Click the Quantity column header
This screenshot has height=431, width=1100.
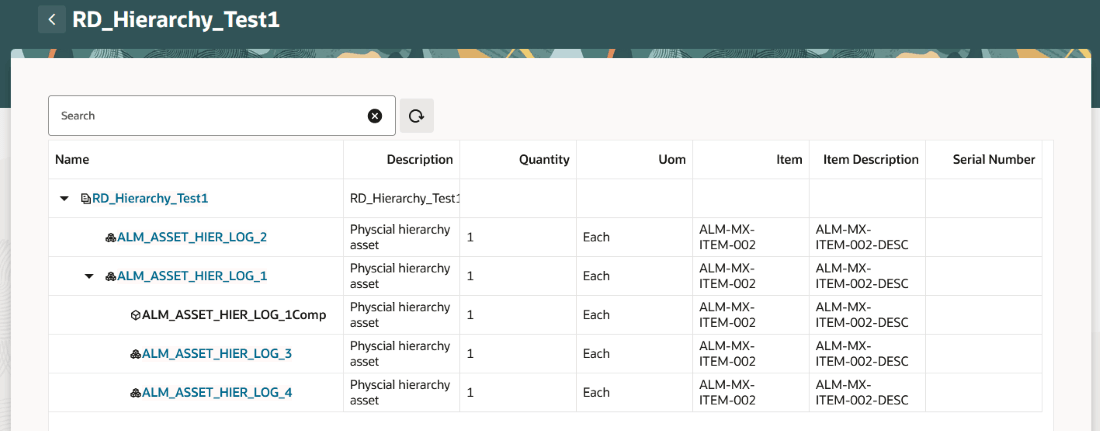tap(544, 160)
